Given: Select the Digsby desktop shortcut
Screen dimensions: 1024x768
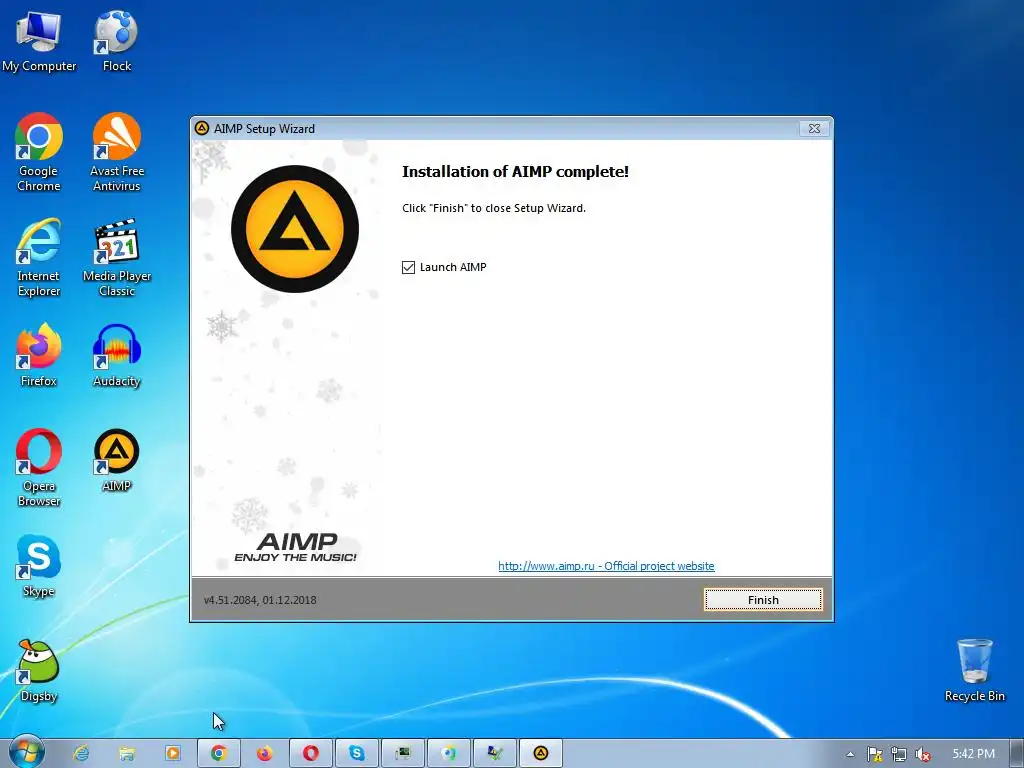Looking at the screenshot, I should click(39, 671).
